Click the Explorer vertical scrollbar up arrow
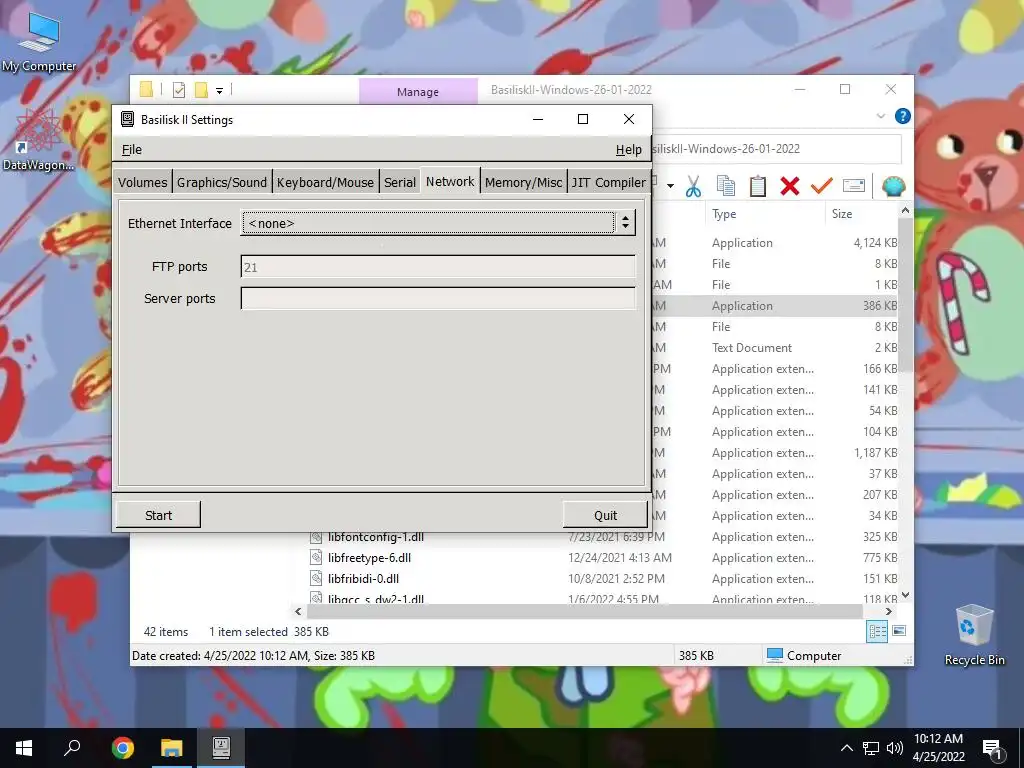Viewport: 1024px width, 768px height. click(x=905, y=210)
